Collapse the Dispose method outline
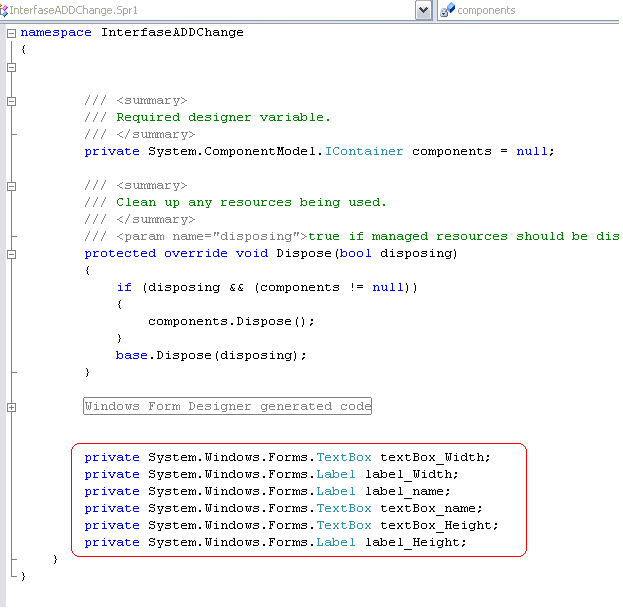 click(x=12, y=254)
